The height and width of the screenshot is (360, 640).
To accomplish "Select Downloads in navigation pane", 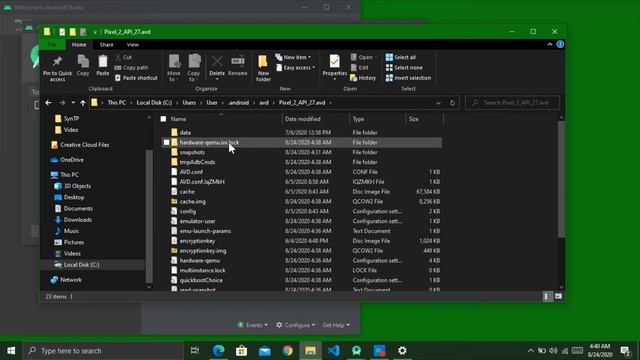I will coord(78,220).
